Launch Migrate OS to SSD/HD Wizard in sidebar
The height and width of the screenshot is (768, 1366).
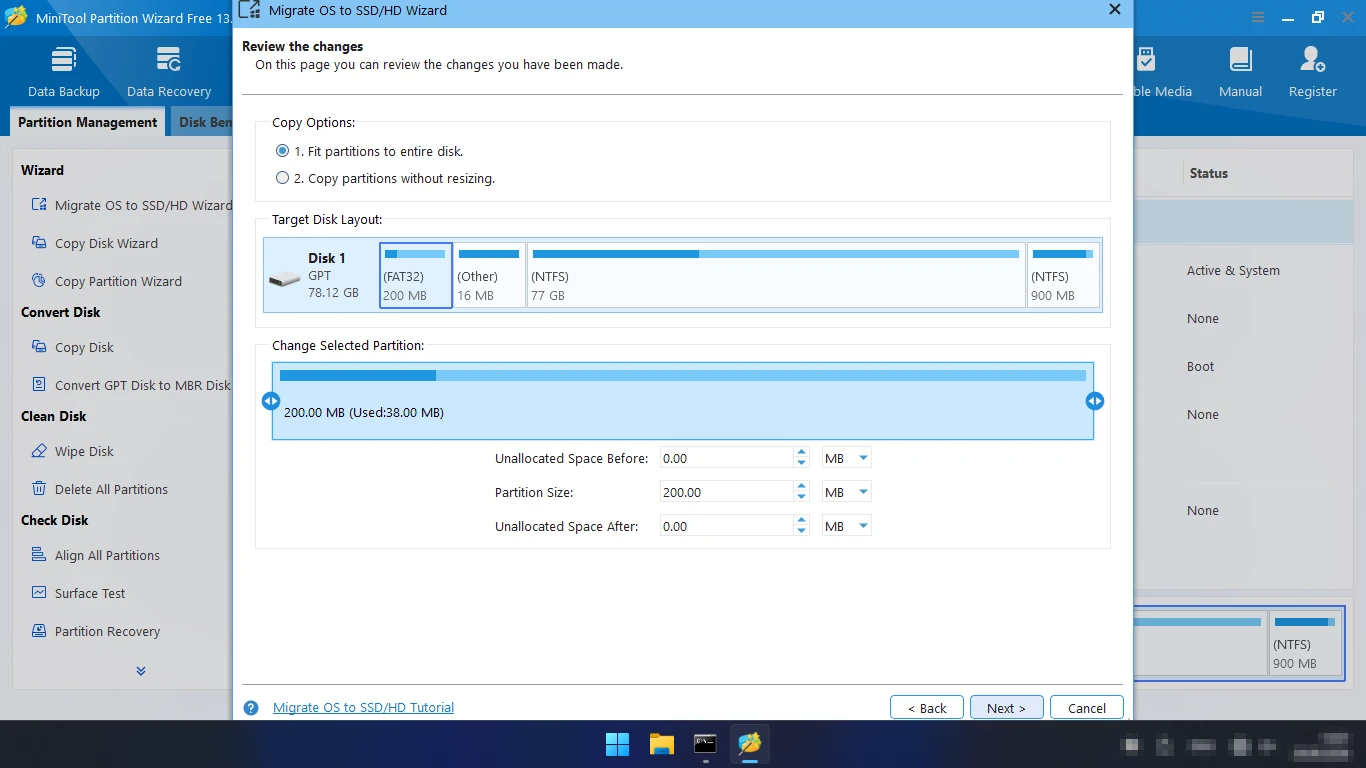click(x=131, y=205)
